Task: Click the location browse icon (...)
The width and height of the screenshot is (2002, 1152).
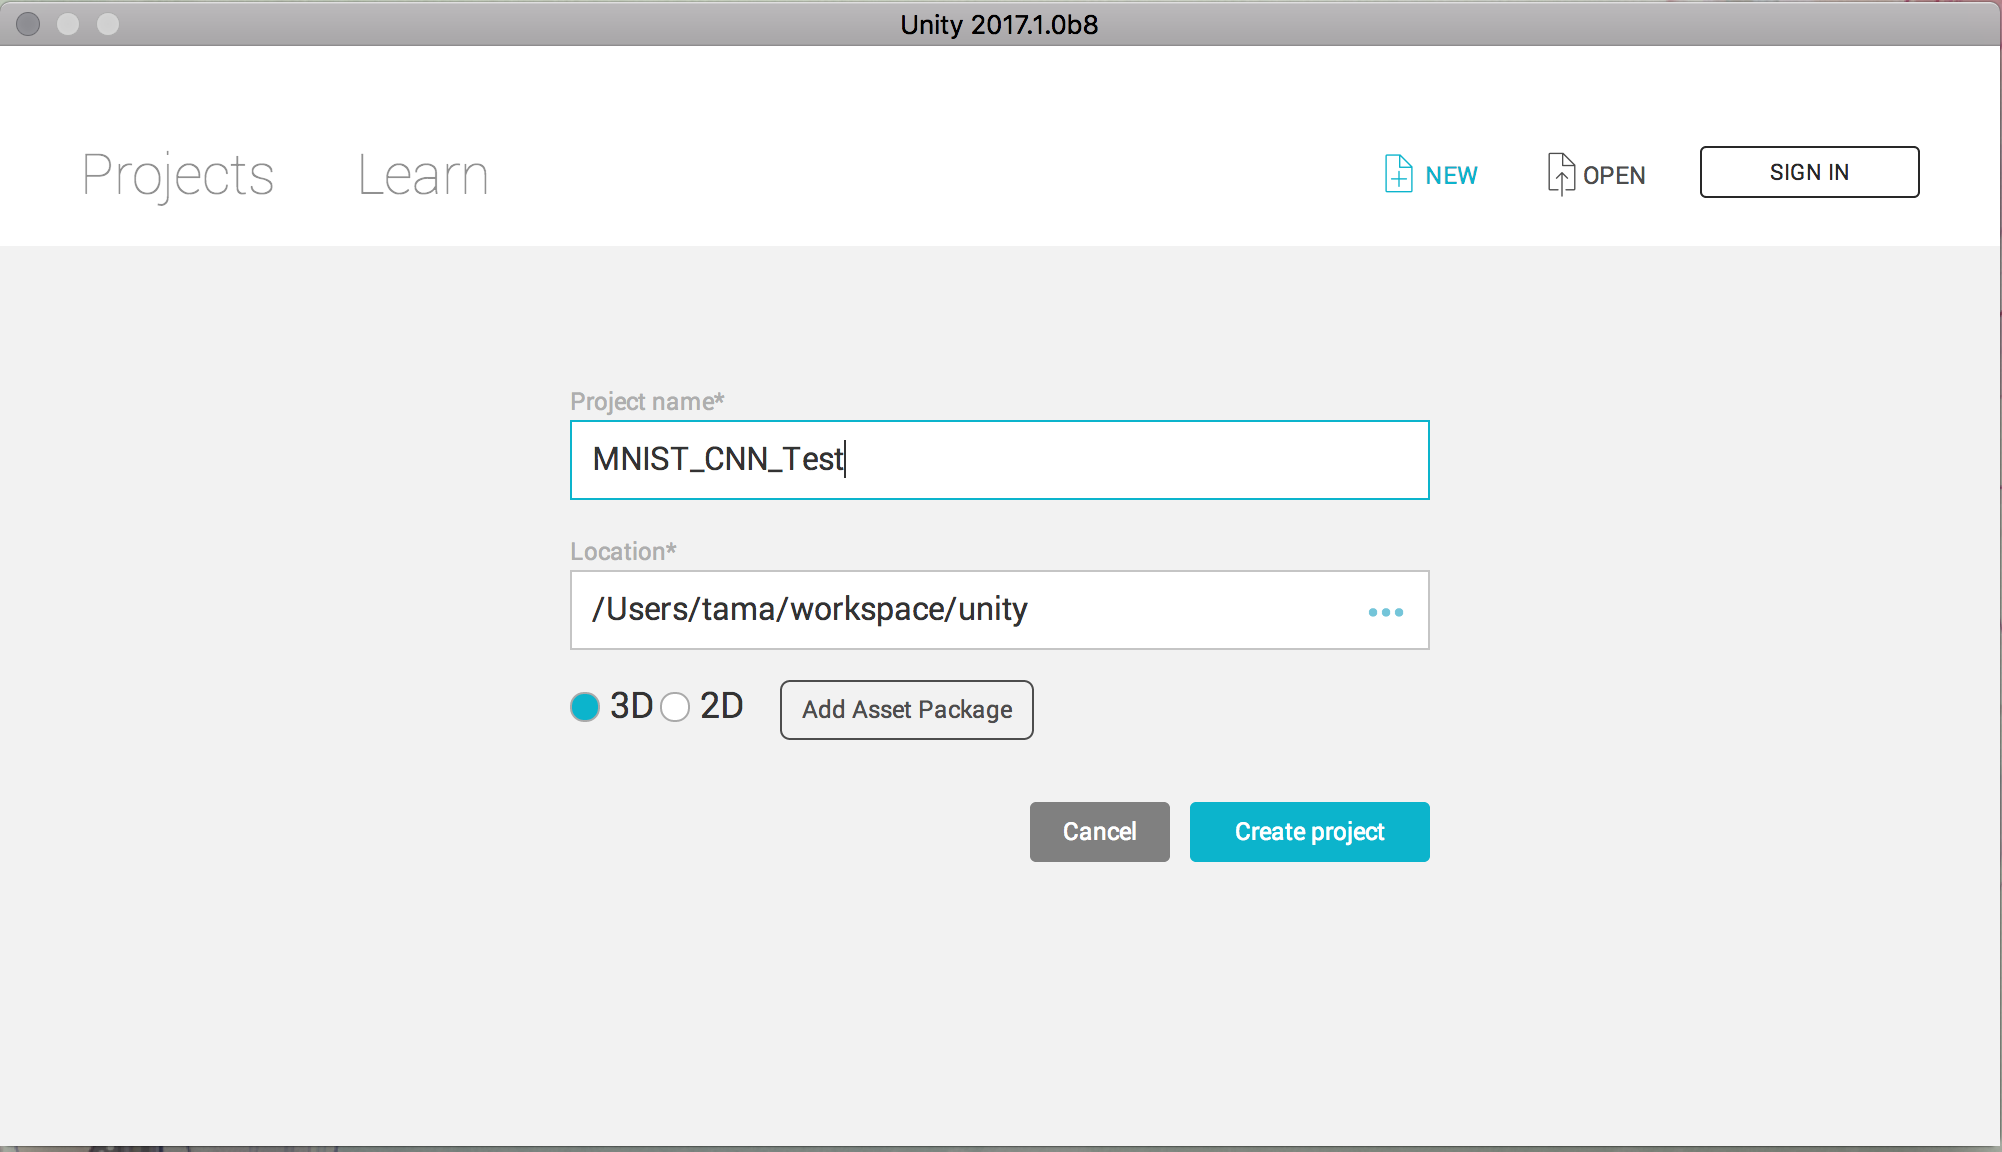Action: coord(1386,609)
